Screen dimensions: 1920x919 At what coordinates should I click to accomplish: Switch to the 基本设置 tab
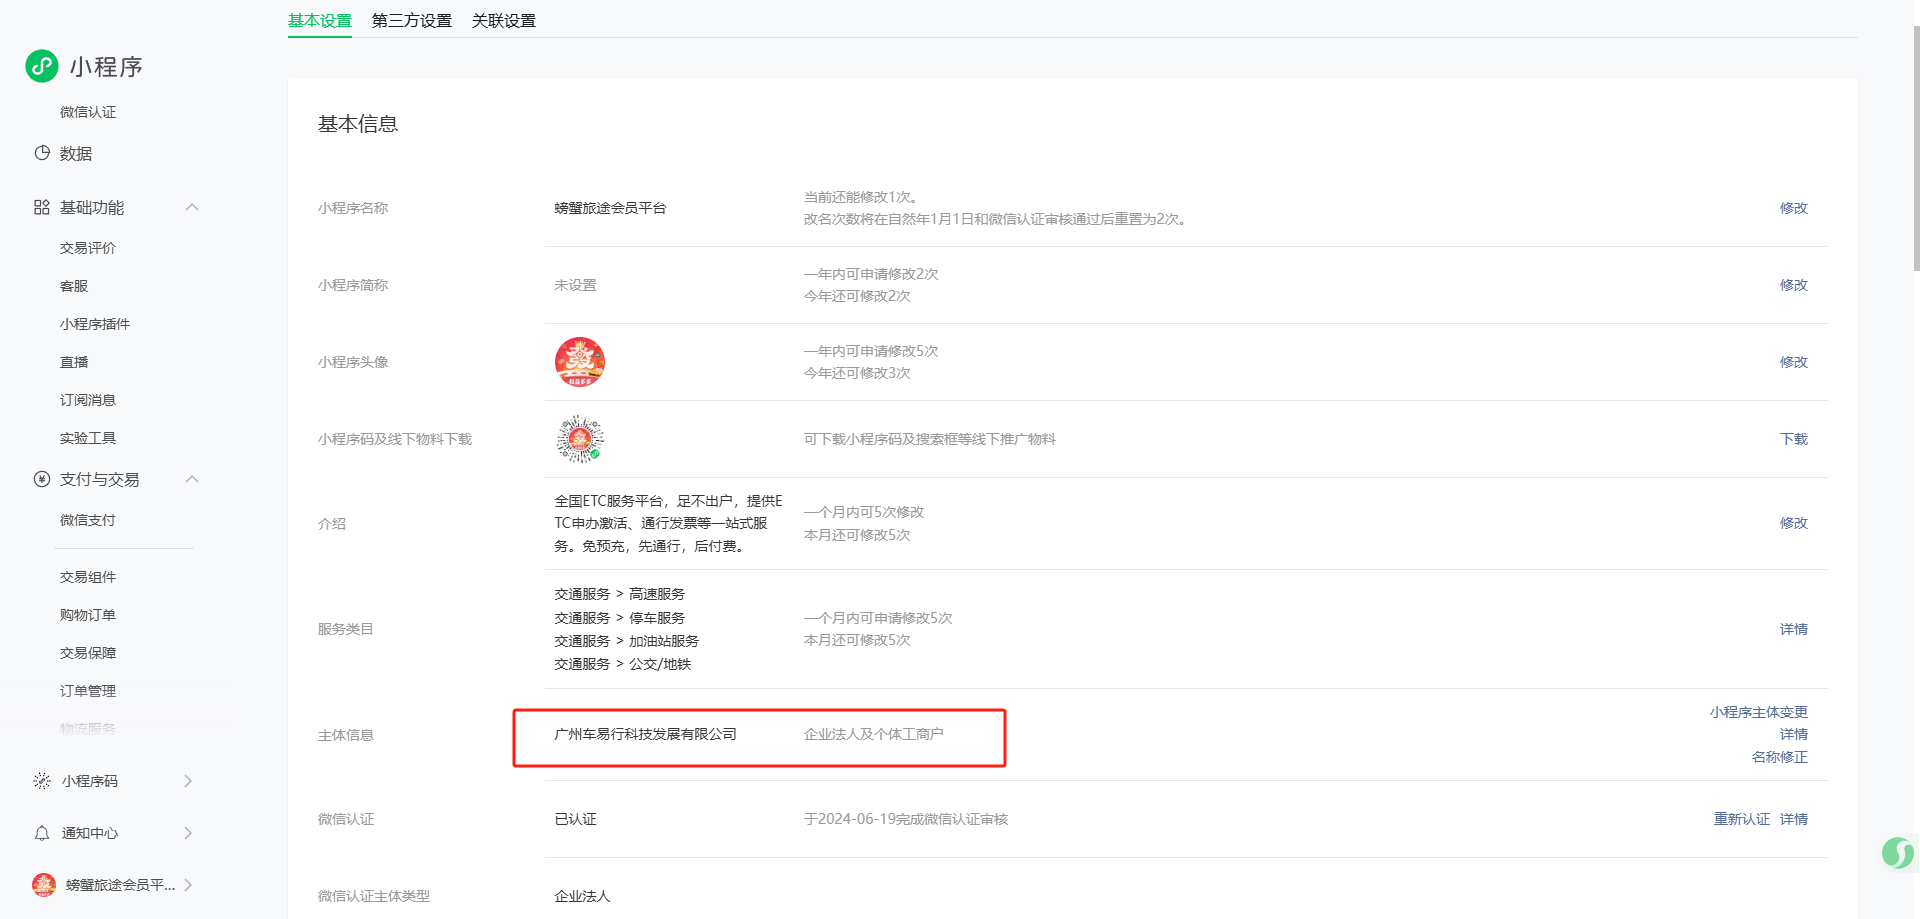[x=320, y=21]
